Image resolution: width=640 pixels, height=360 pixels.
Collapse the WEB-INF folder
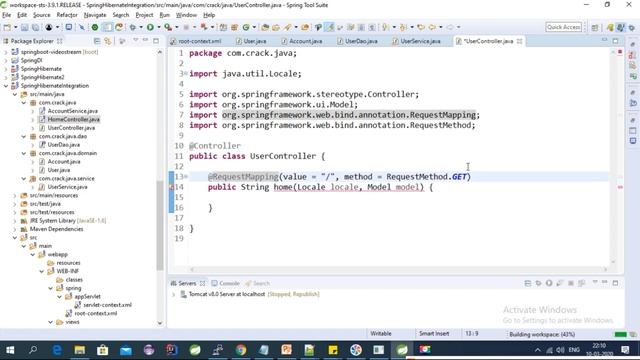[x=42, y=271]
